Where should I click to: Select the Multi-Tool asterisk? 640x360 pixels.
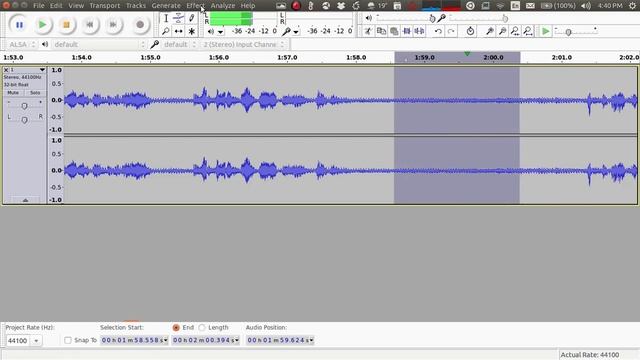pyautogui.click(x=191, y=31)
